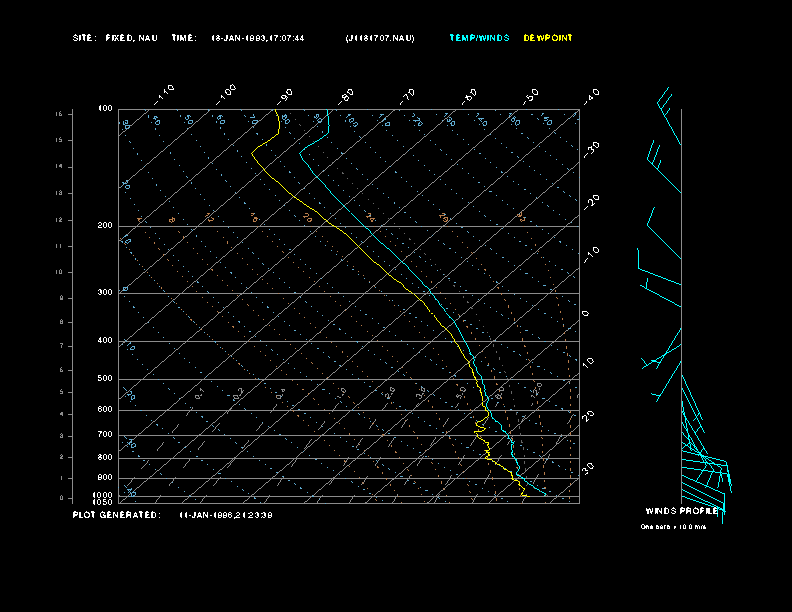Click the WINDS PROFILE caption
This screenshot has height=612, width=792.
[682, 511]
